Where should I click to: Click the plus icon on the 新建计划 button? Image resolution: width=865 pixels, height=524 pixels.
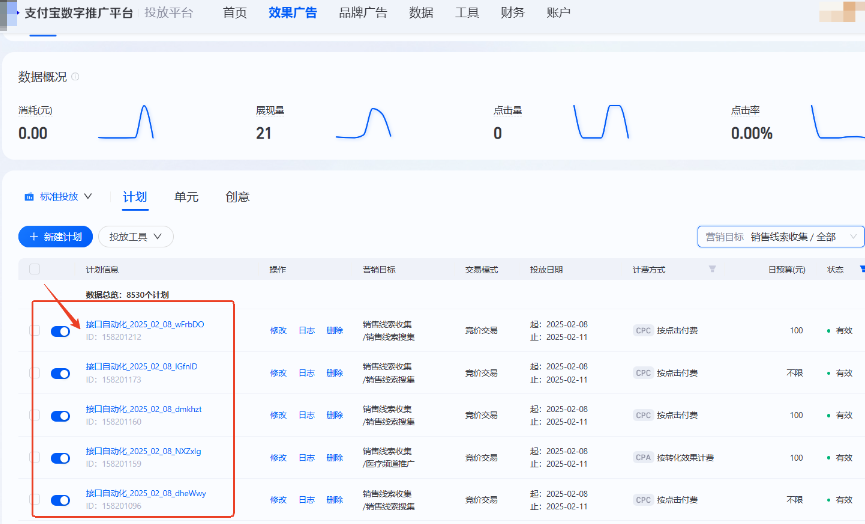(34, 237)
